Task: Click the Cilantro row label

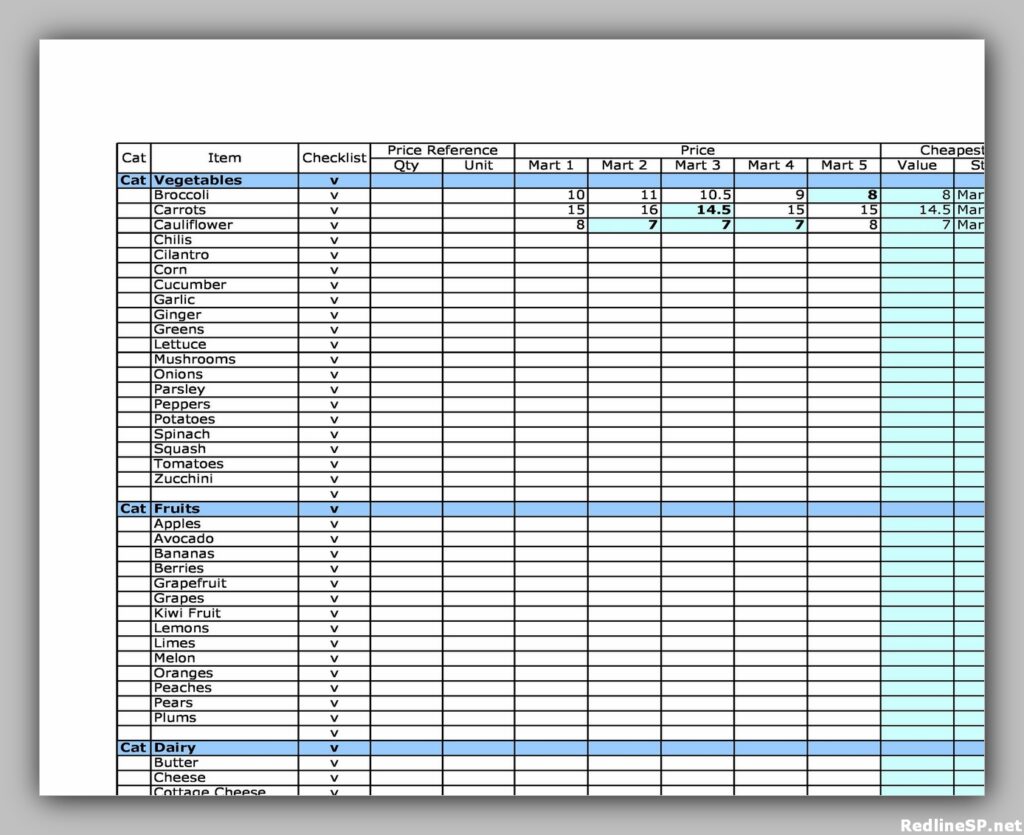Action: click(x=181, y=255)
